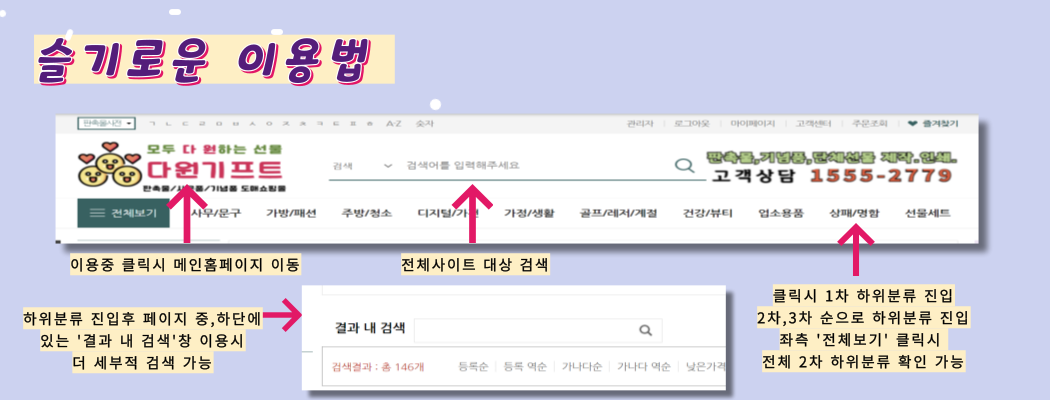This screenshot has width=1050, height=400.
Task: Select the 선물세트 menu item
Action: [x=927, y=214]
